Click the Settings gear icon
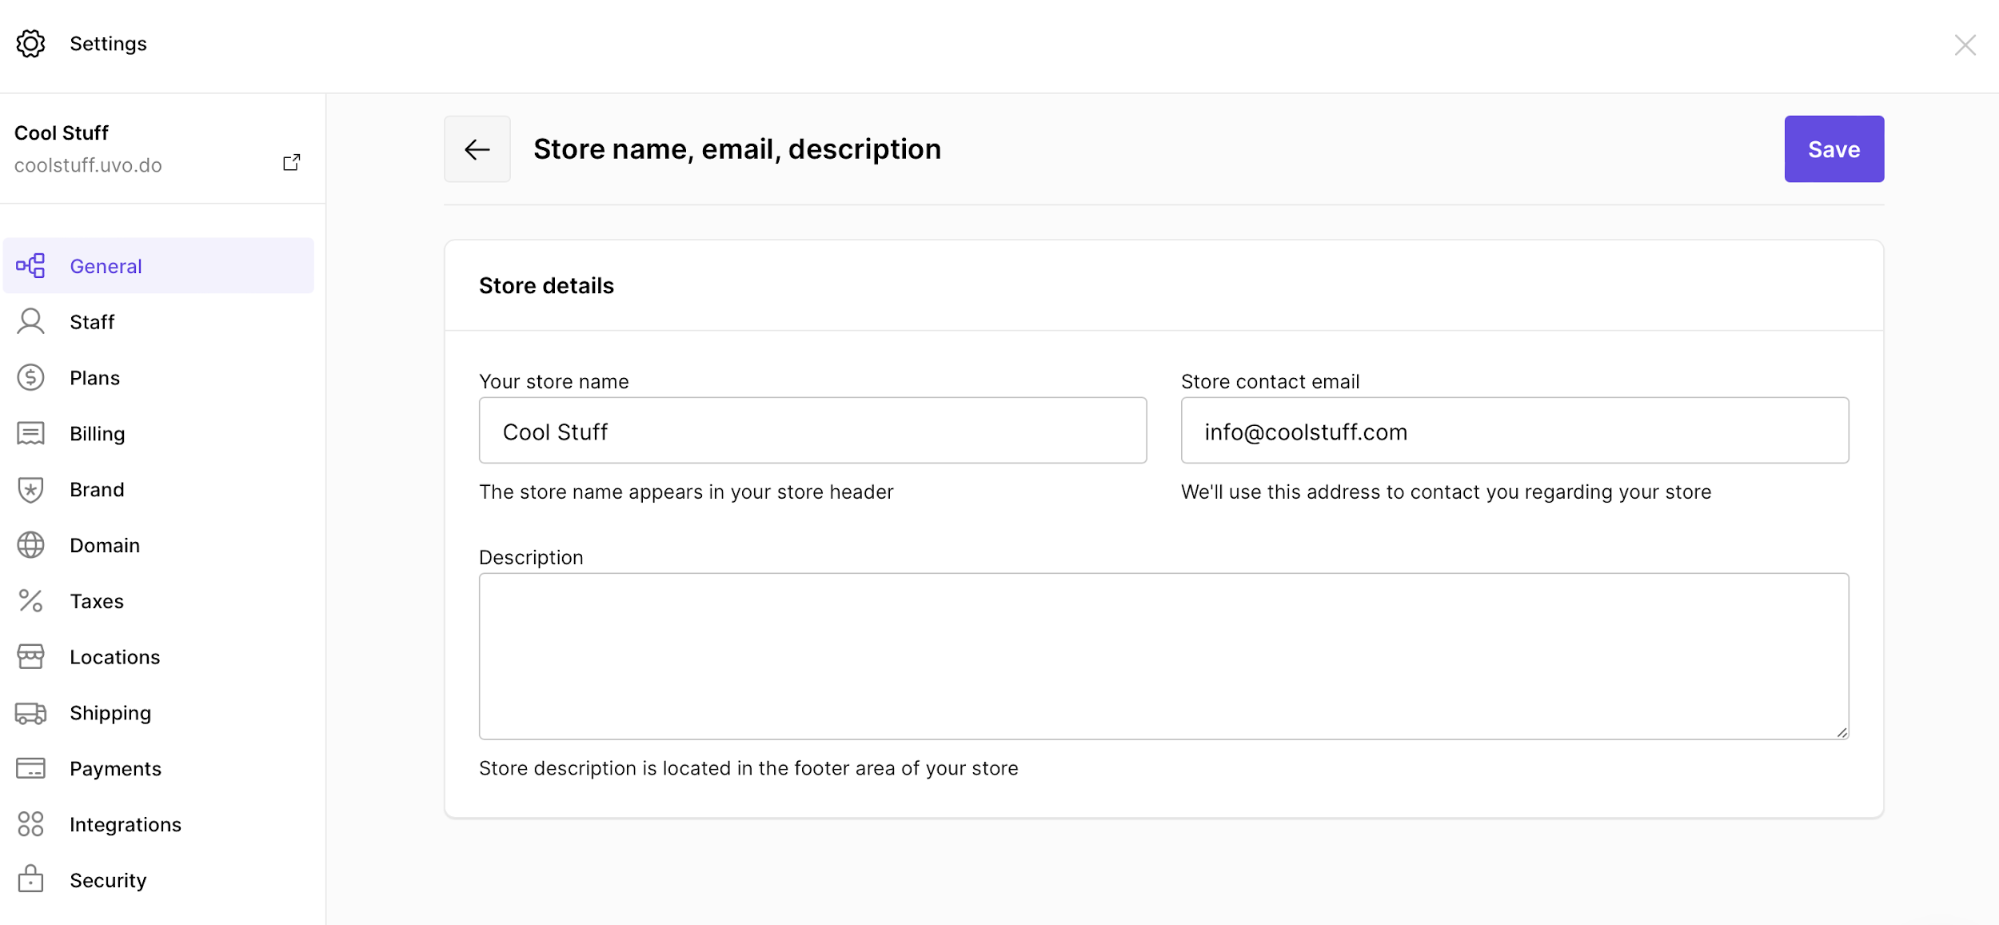The width and height of the screenshot is (1999, 925). pyautogui.click(x=31, y=43)
